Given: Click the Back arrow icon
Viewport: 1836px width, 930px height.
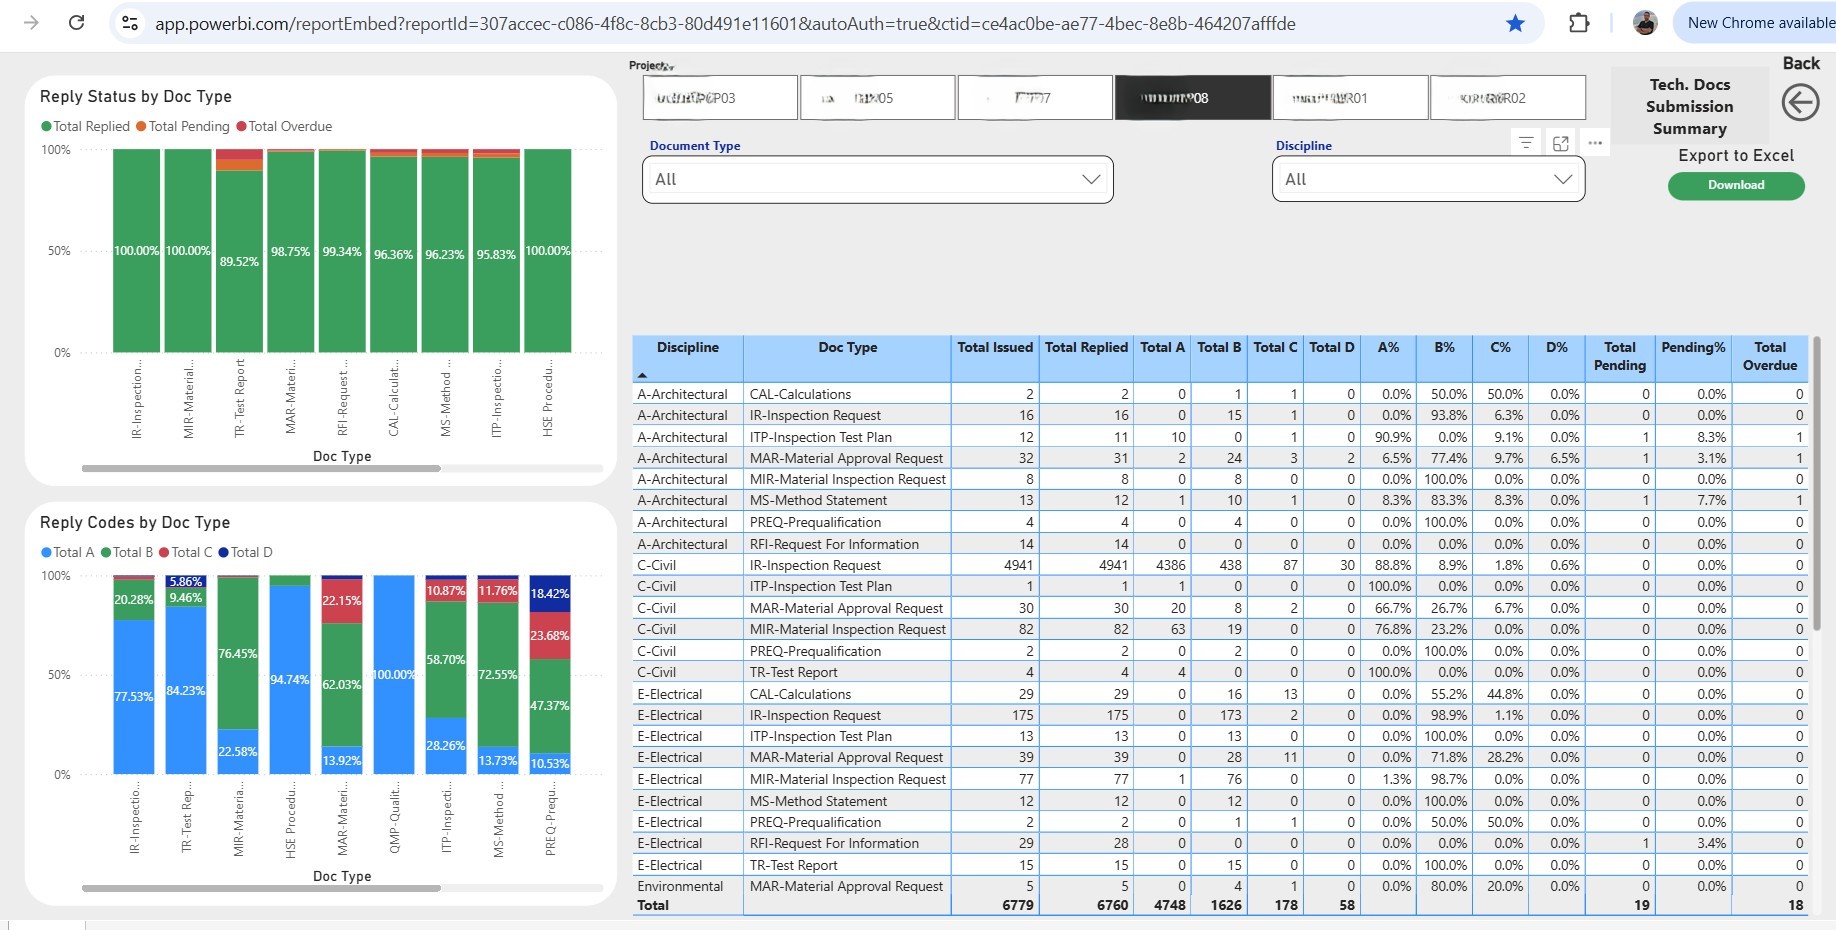Looking at the screenshot, I should pos(1800,102).
